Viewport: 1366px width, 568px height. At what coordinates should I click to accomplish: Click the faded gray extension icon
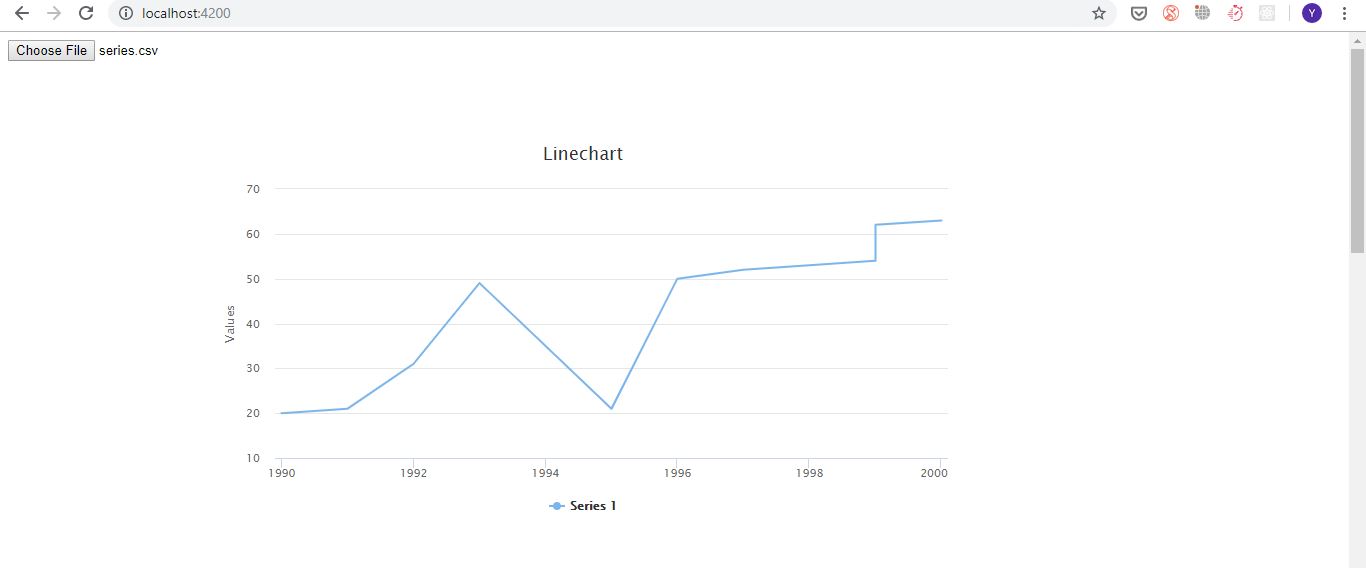tap(1267, 13)
